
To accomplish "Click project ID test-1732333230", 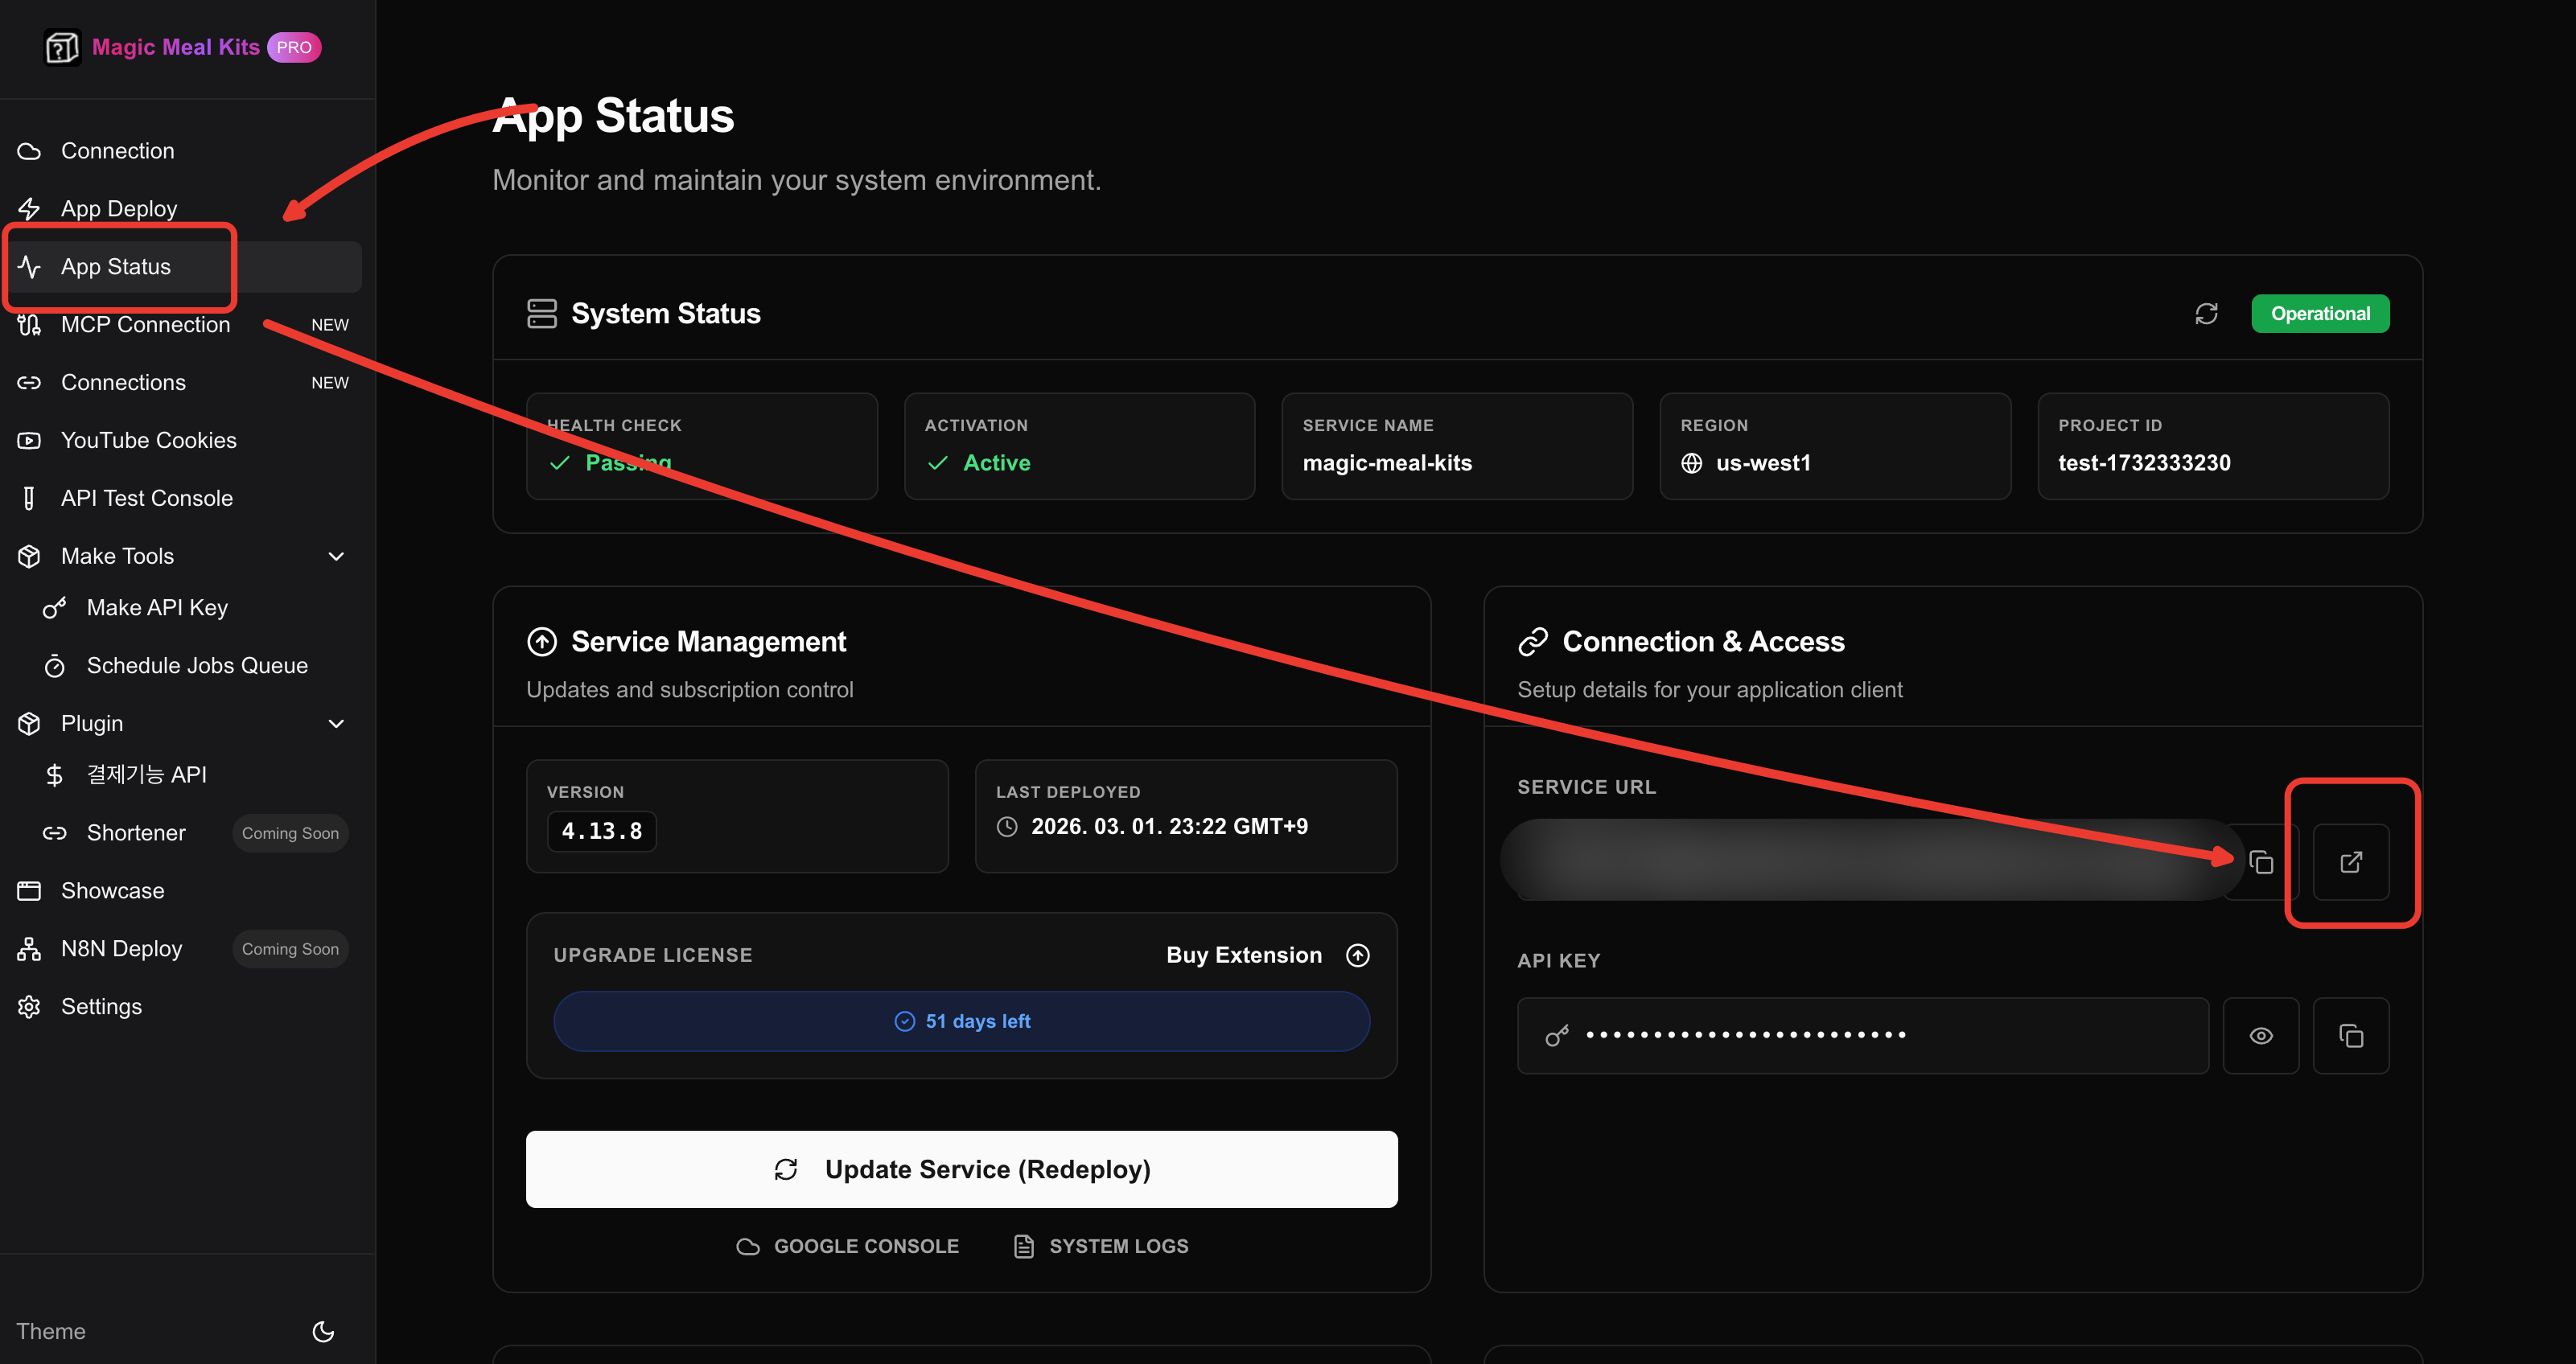I will pos(2144,463).
